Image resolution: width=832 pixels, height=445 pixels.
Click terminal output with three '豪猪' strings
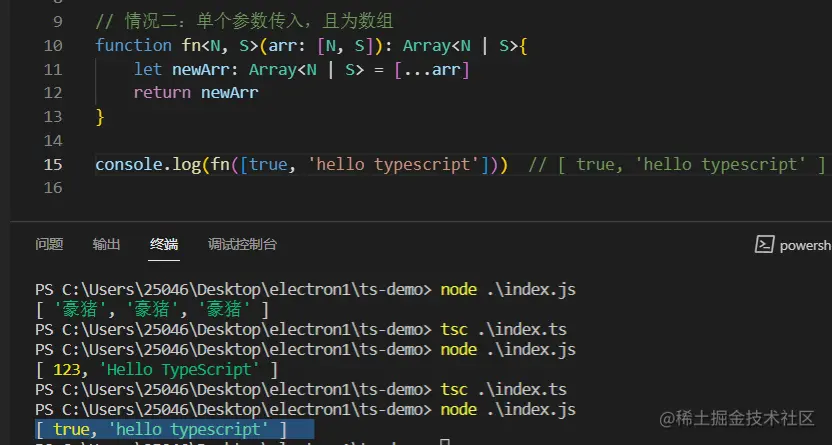click(152, 310)
